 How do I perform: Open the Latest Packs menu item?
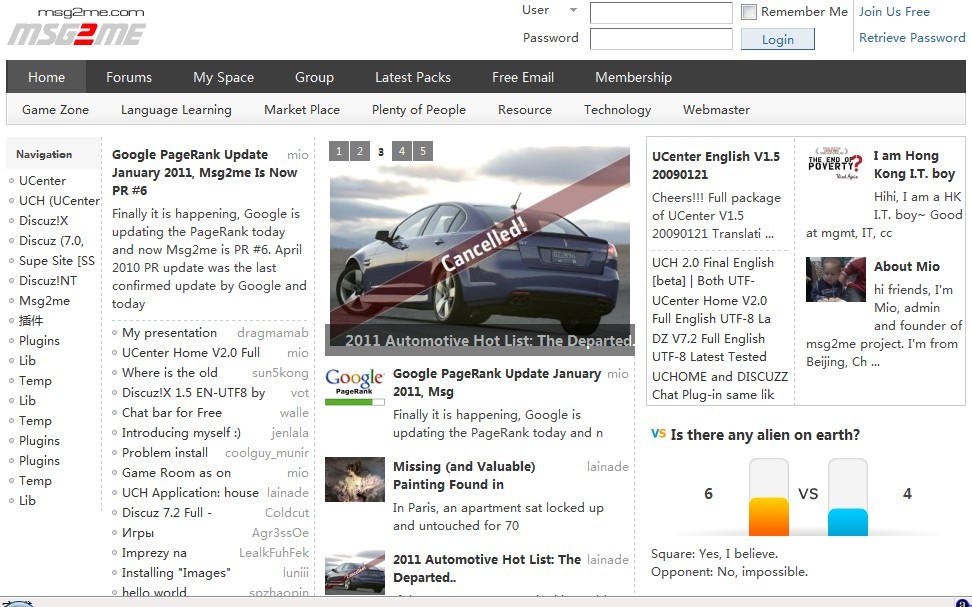[x=413, y=77]
